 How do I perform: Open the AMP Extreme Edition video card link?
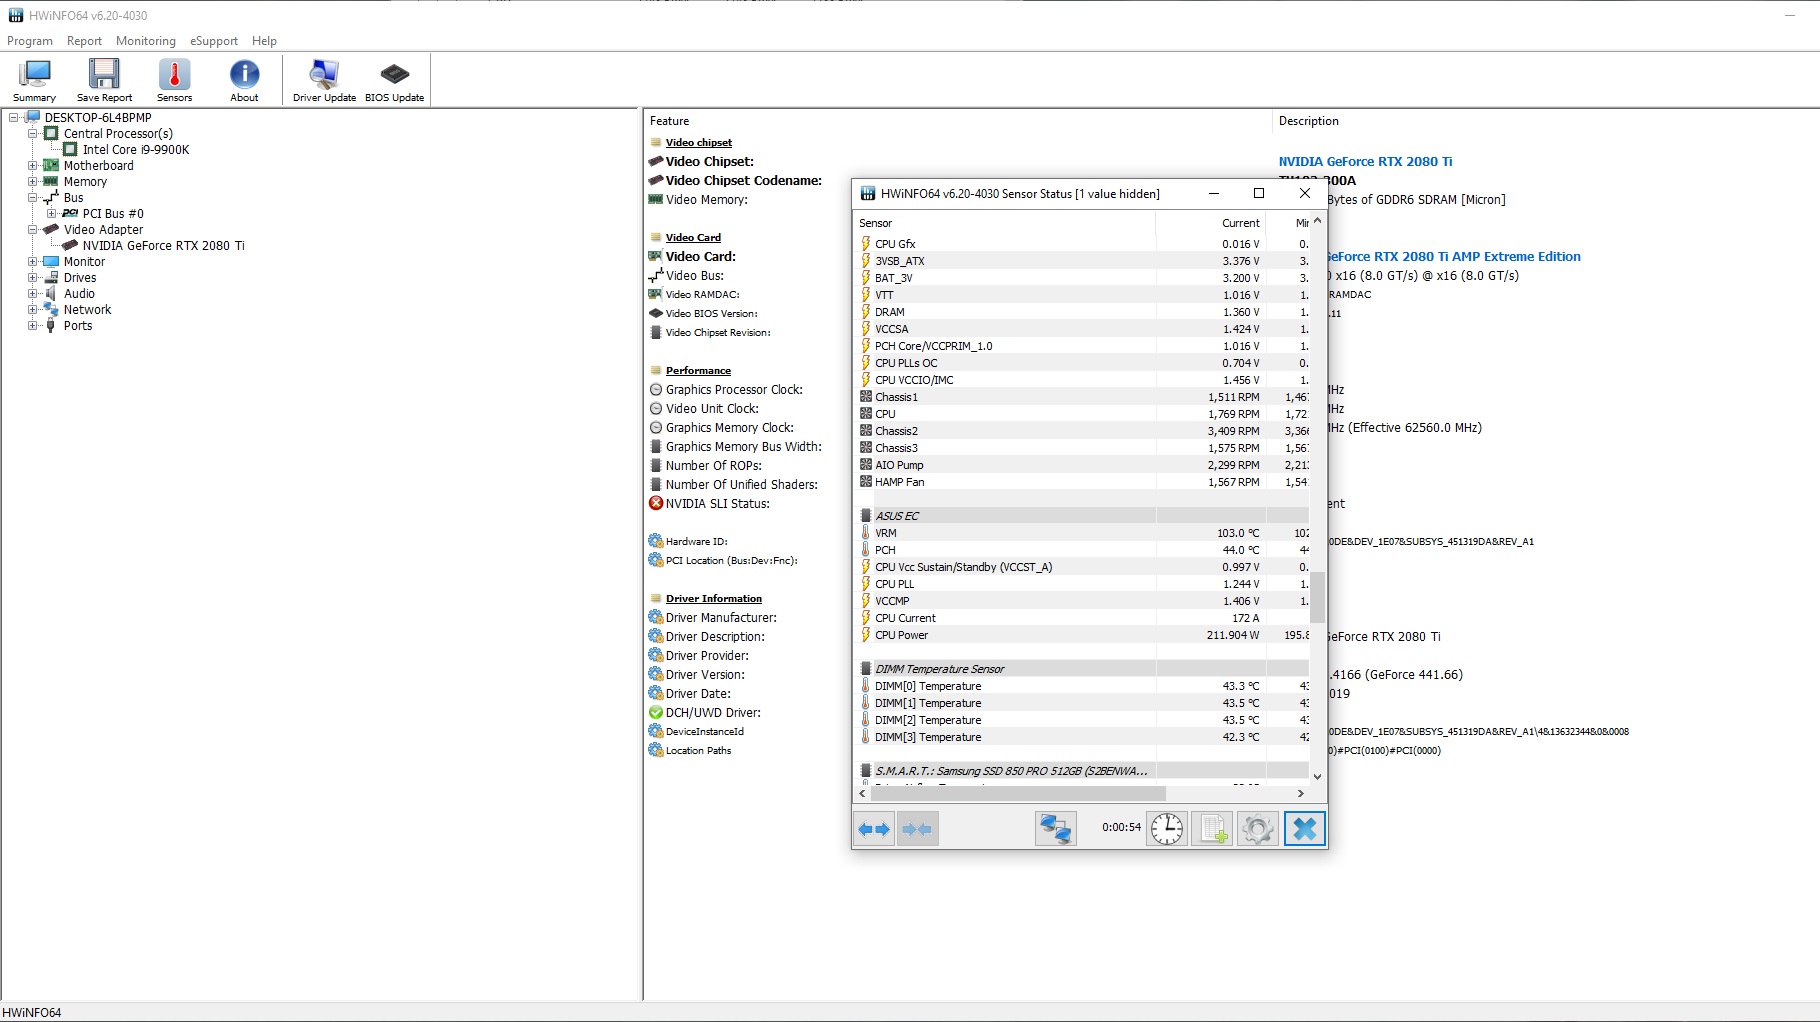(1454, 257)
